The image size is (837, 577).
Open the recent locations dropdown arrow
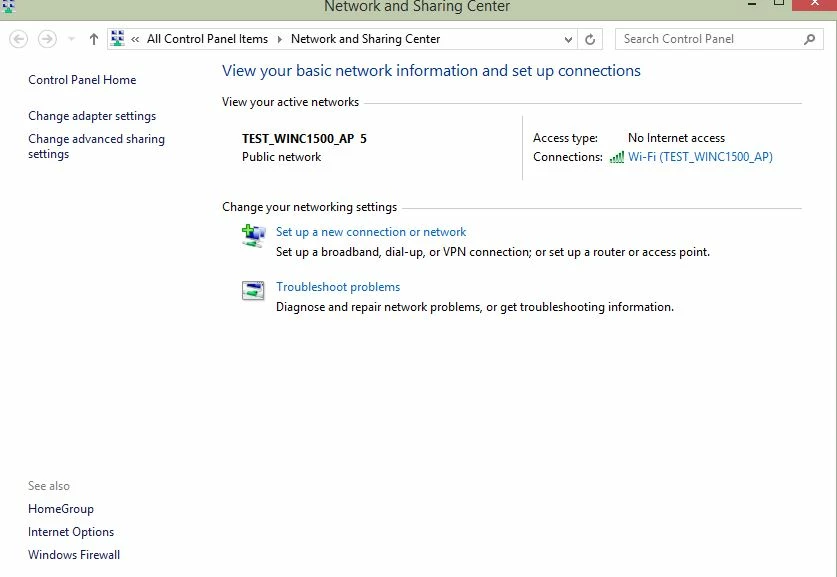click(71, 39)
